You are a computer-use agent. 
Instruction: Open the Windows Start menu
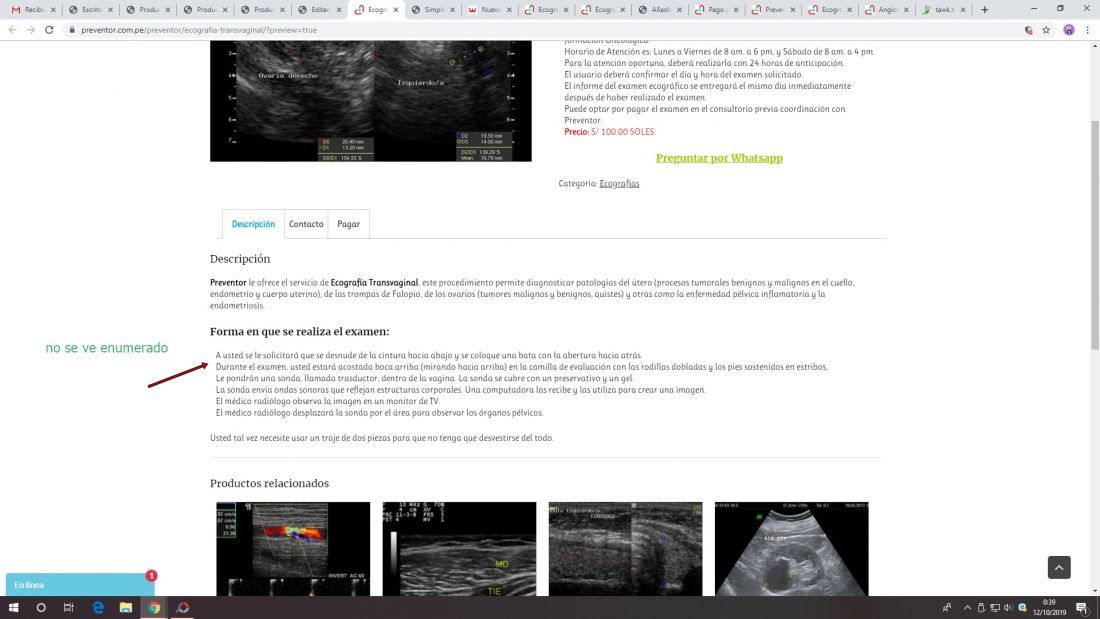coord(13,608)
